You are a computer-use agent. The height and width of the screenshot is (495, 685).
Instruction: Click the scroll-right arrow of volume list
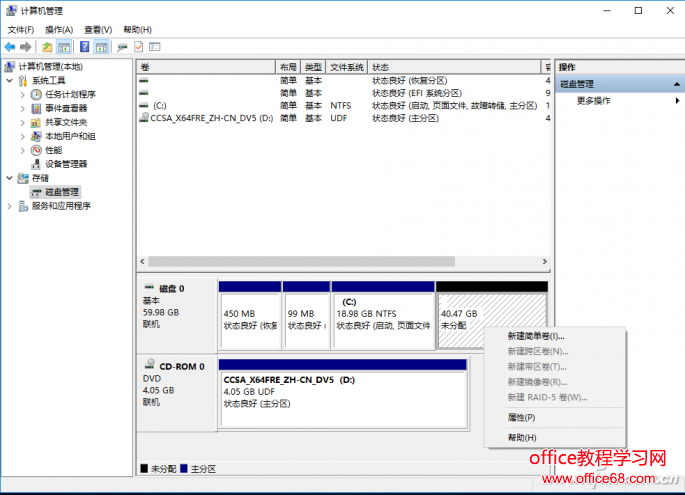point(544,261)
